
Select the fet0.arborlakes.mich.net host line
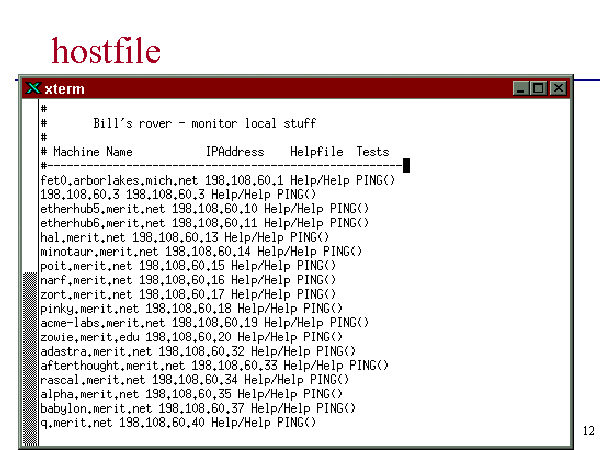(217, 180)
